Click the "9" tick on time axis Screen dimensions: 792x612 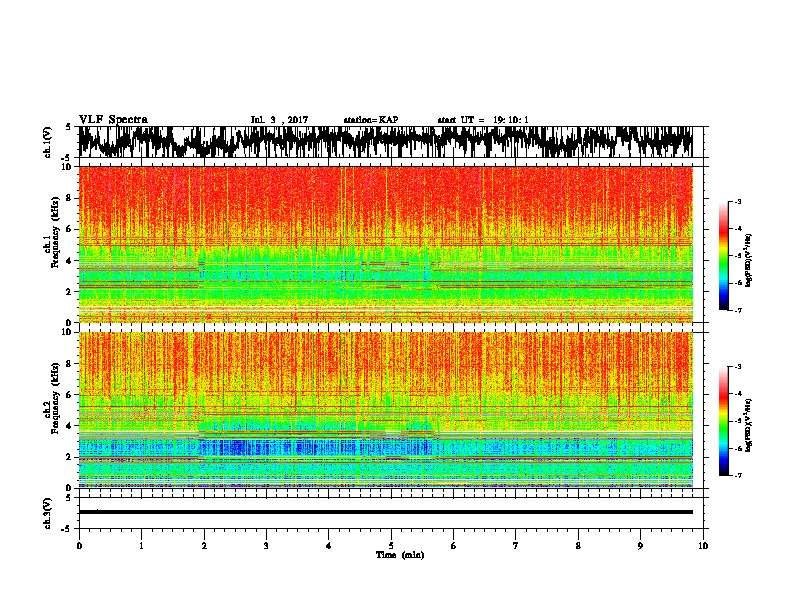pos(640,546)
